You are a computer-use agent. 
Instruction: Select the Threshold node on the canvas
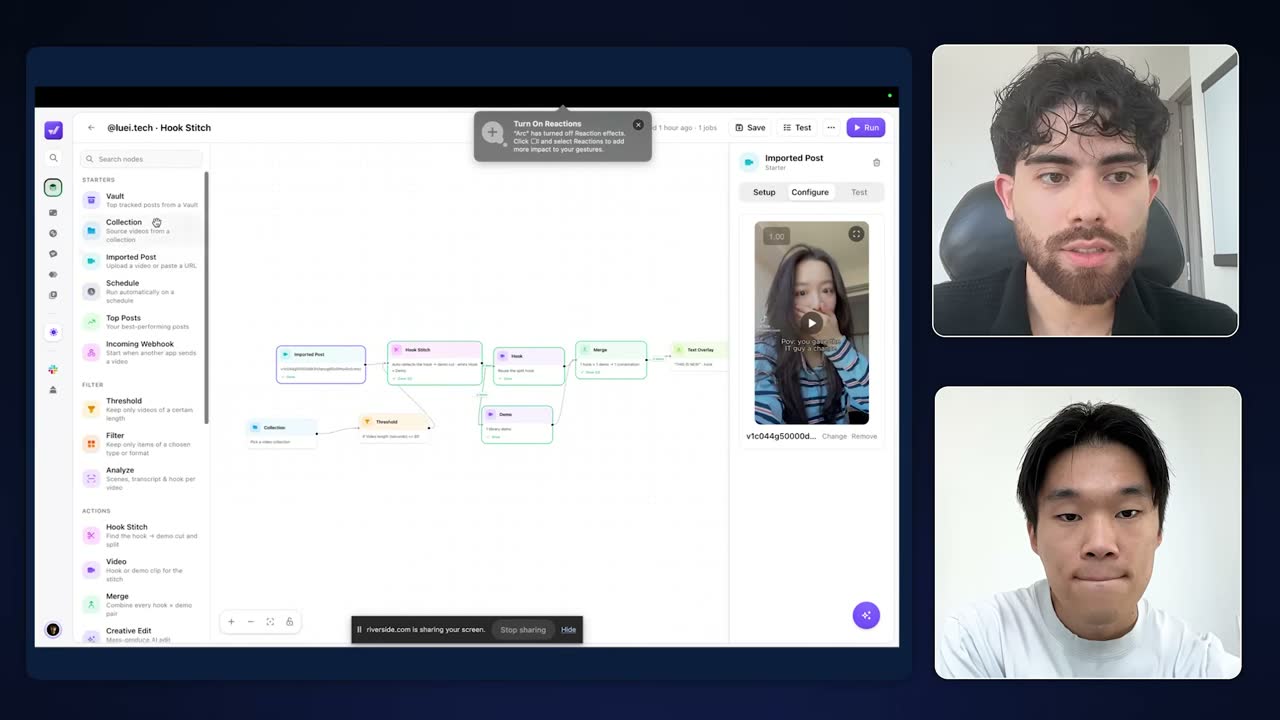tap(396, 428)
